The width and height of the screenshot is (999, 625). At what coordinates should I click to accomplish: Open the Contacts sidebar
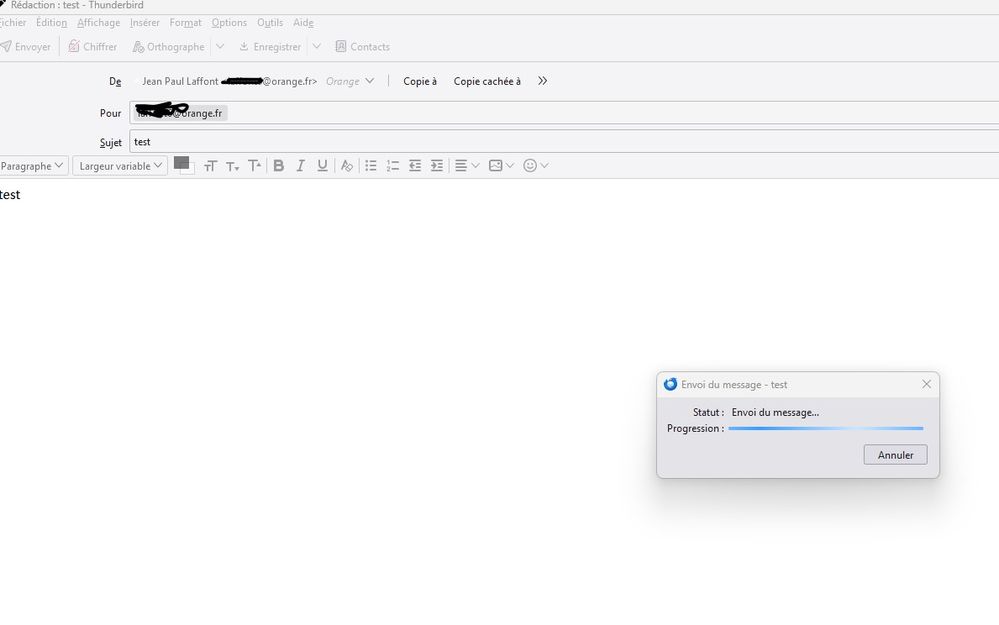[362, 46]
